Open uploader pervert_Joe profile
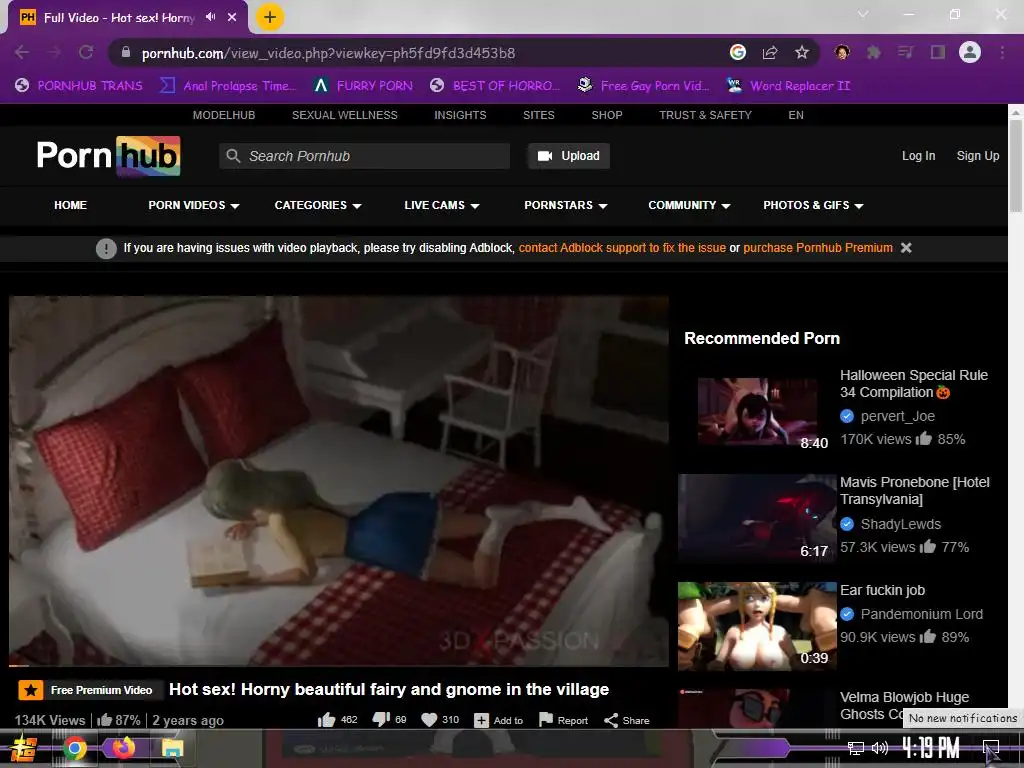Image resolution: width=1024 pixels, height=768 pixels. coord(897,416)
